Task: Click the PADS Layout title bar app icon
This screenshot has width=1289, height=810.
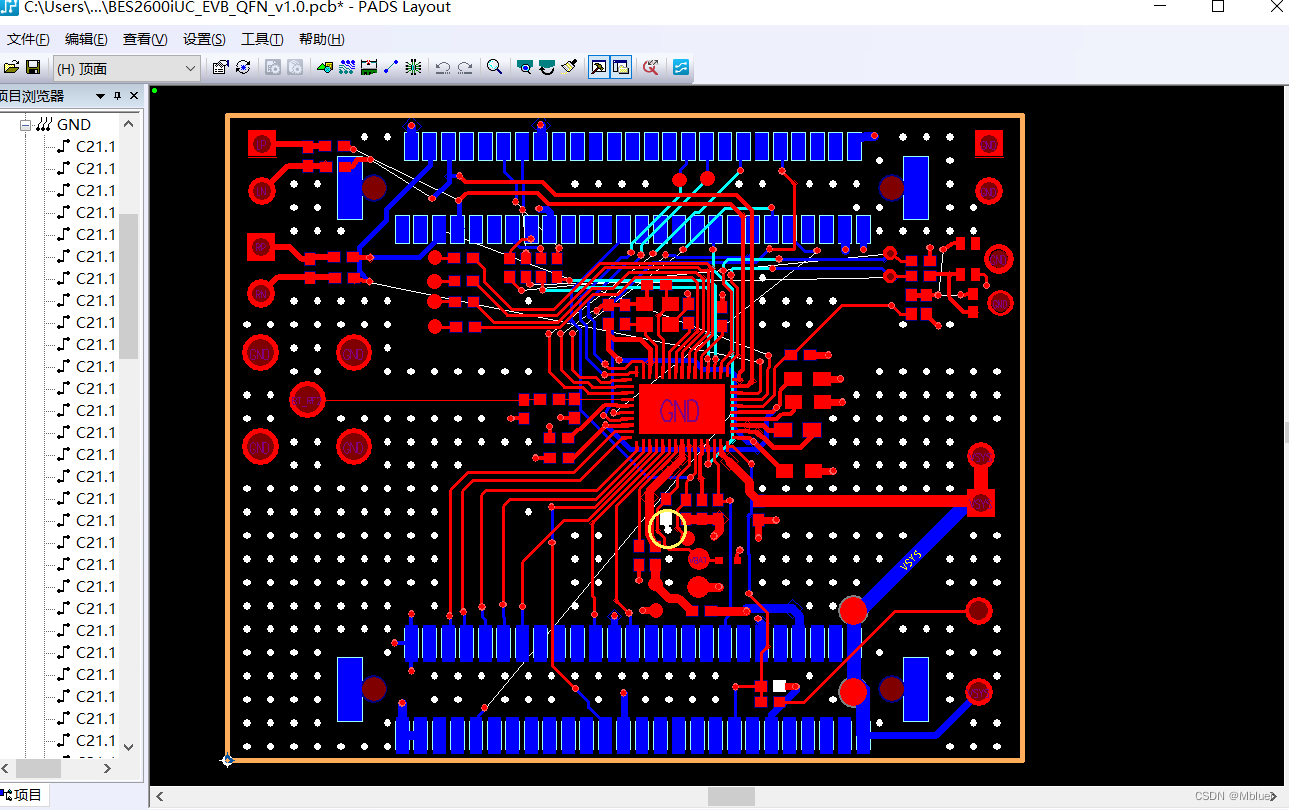Action: pyautogui.click(x=9, y=7)
